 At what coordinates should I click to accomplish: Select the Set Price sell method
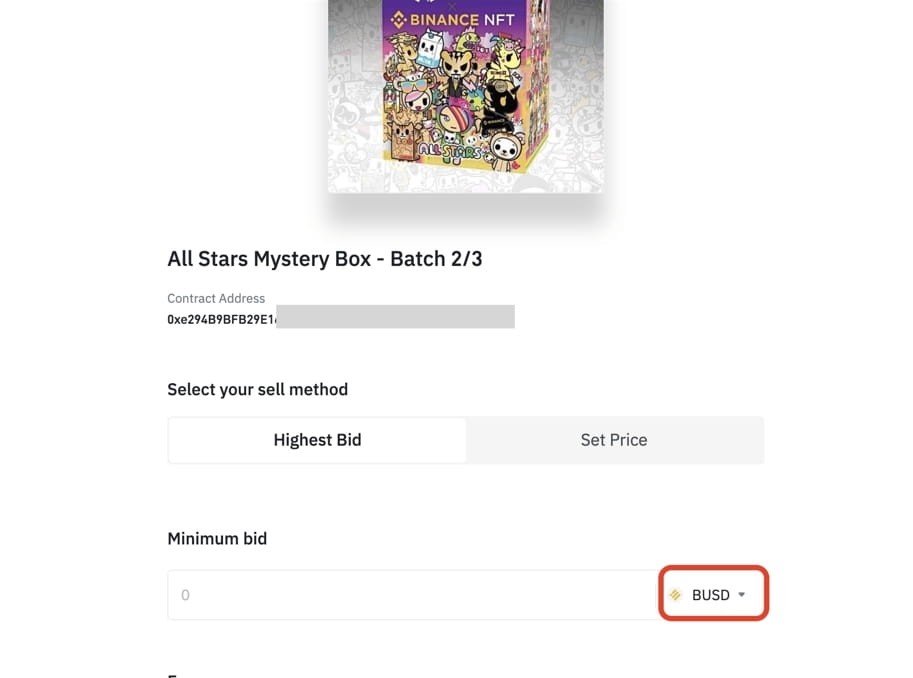point(614,440)
